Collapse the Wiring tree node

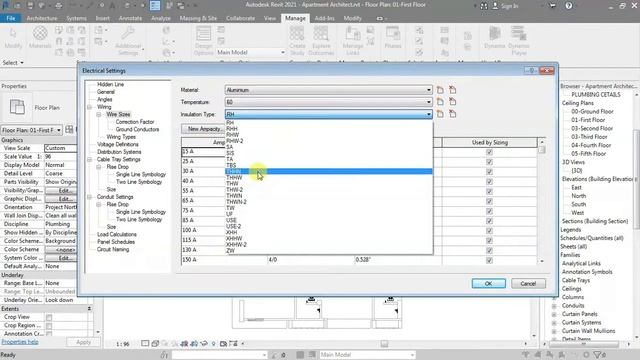pos(89,107)
